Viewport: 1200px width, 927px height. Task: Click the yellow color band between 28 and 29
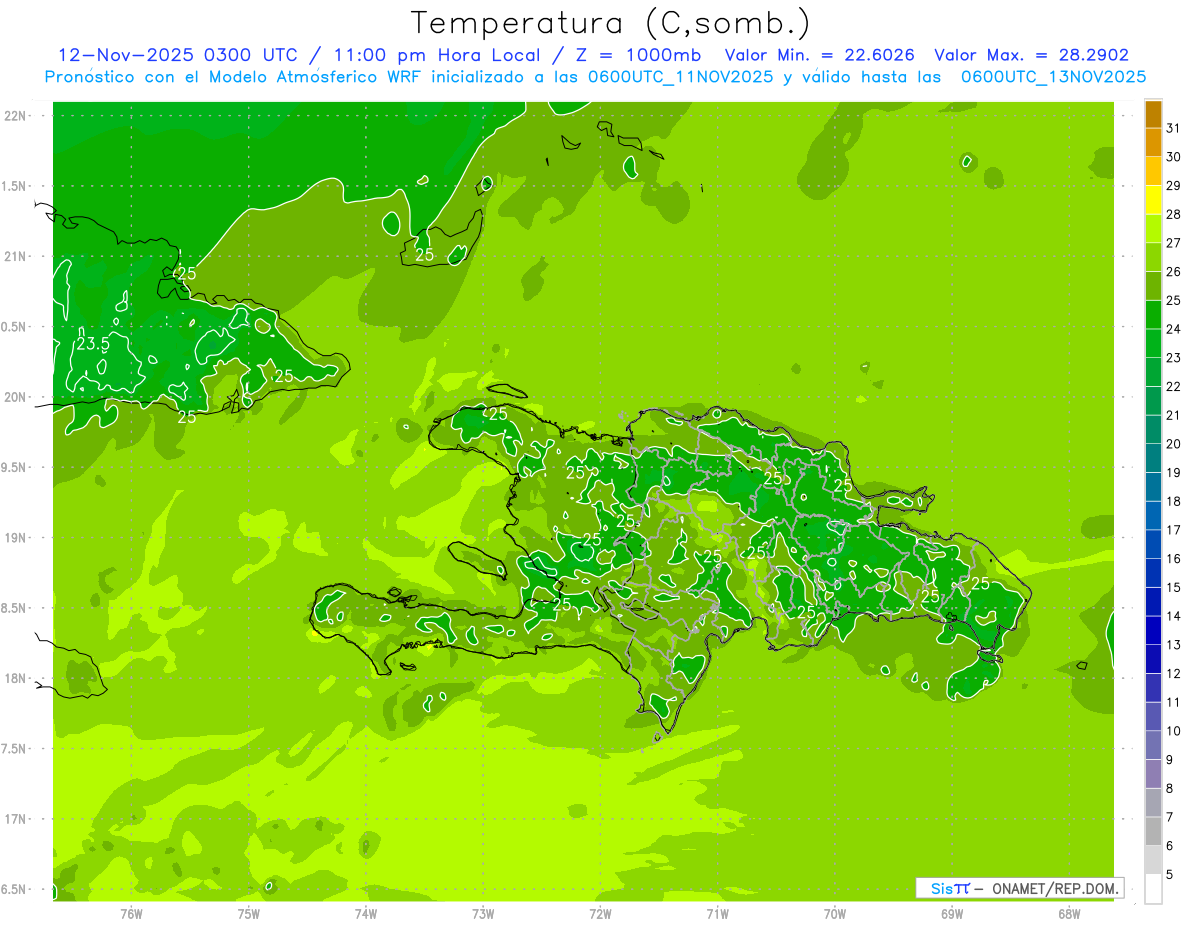[1153, 200]
